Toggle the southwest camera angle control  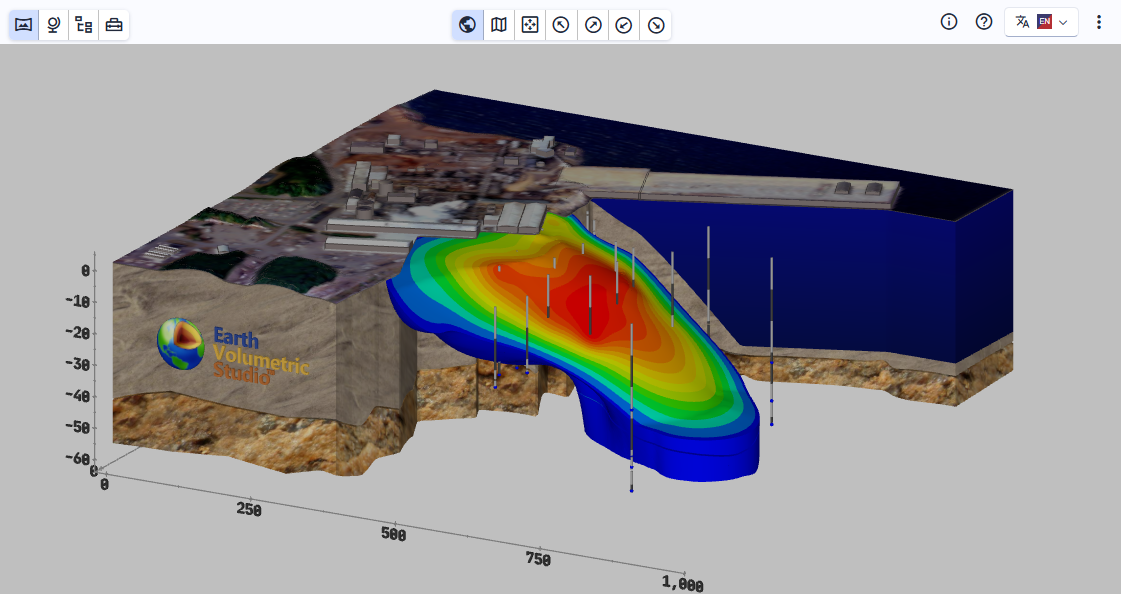click(x=624, y=25)
